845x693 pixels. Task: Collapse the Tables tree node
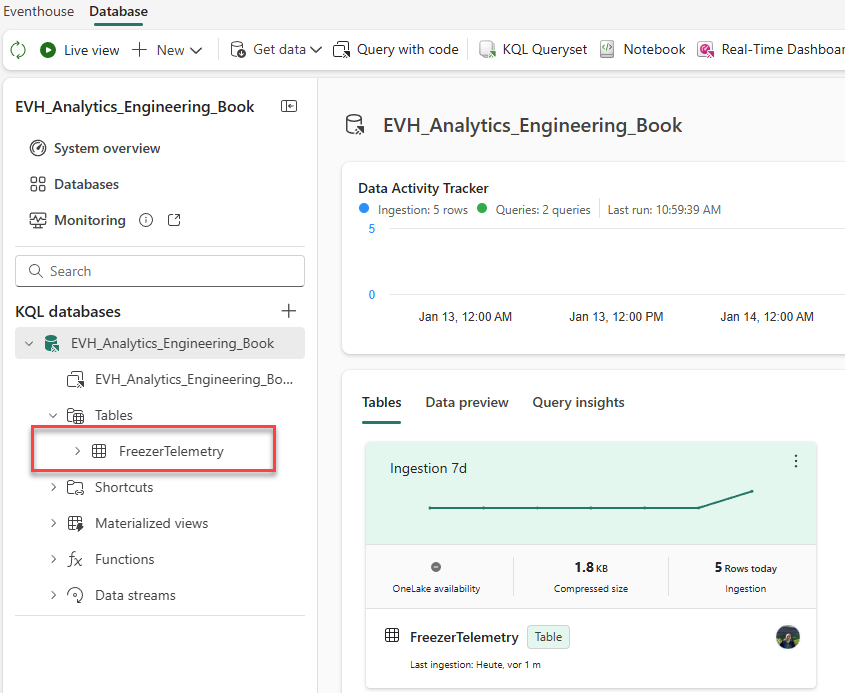(54, 415)
